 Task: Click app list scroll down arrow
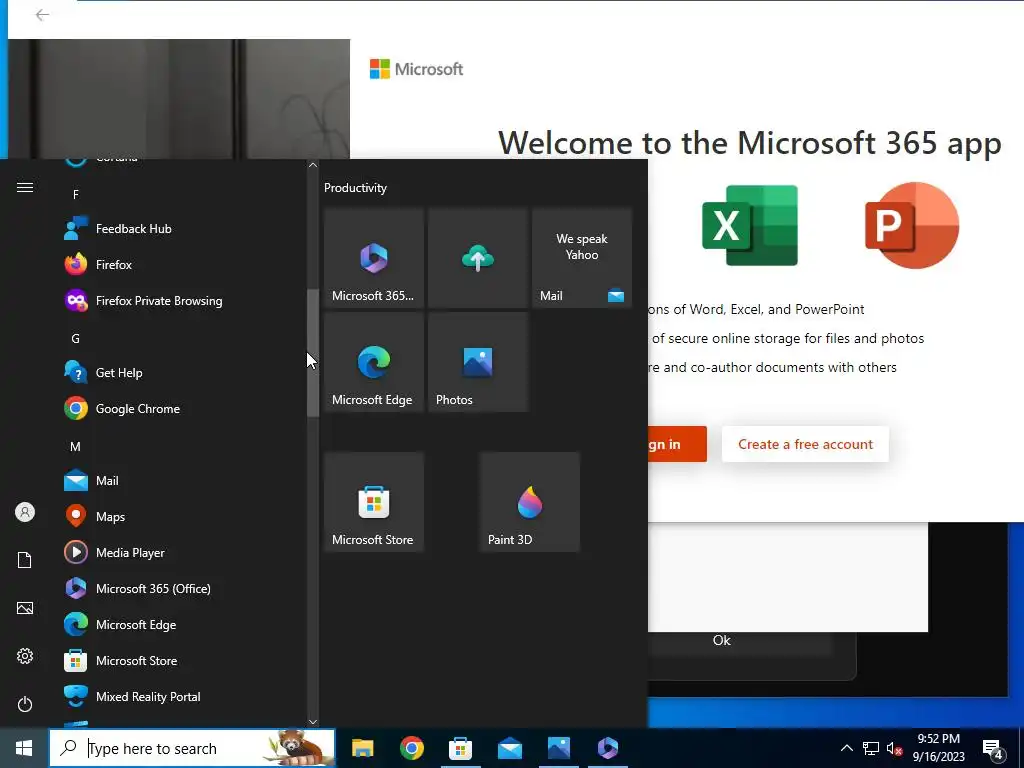[313, 722]
